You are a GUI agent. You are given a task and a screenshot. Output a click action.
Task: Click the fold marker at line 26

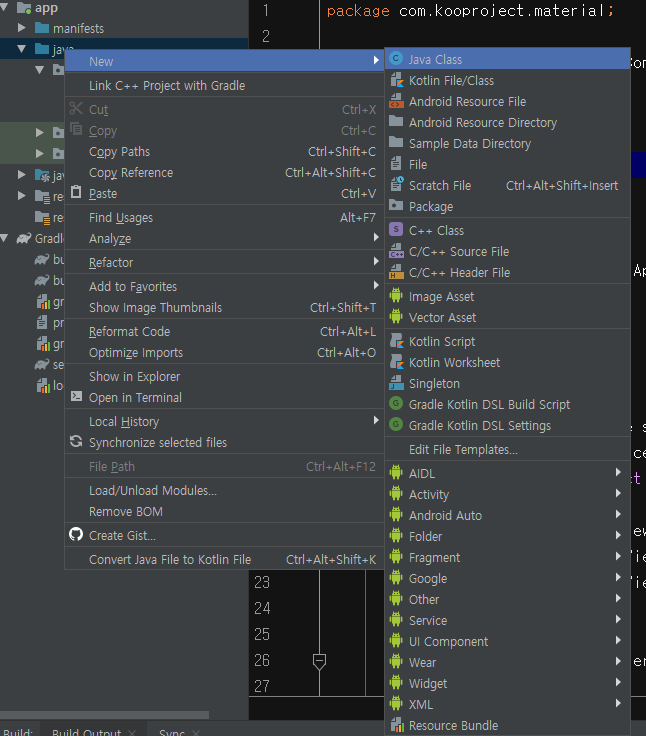click(x=319, y=661)
